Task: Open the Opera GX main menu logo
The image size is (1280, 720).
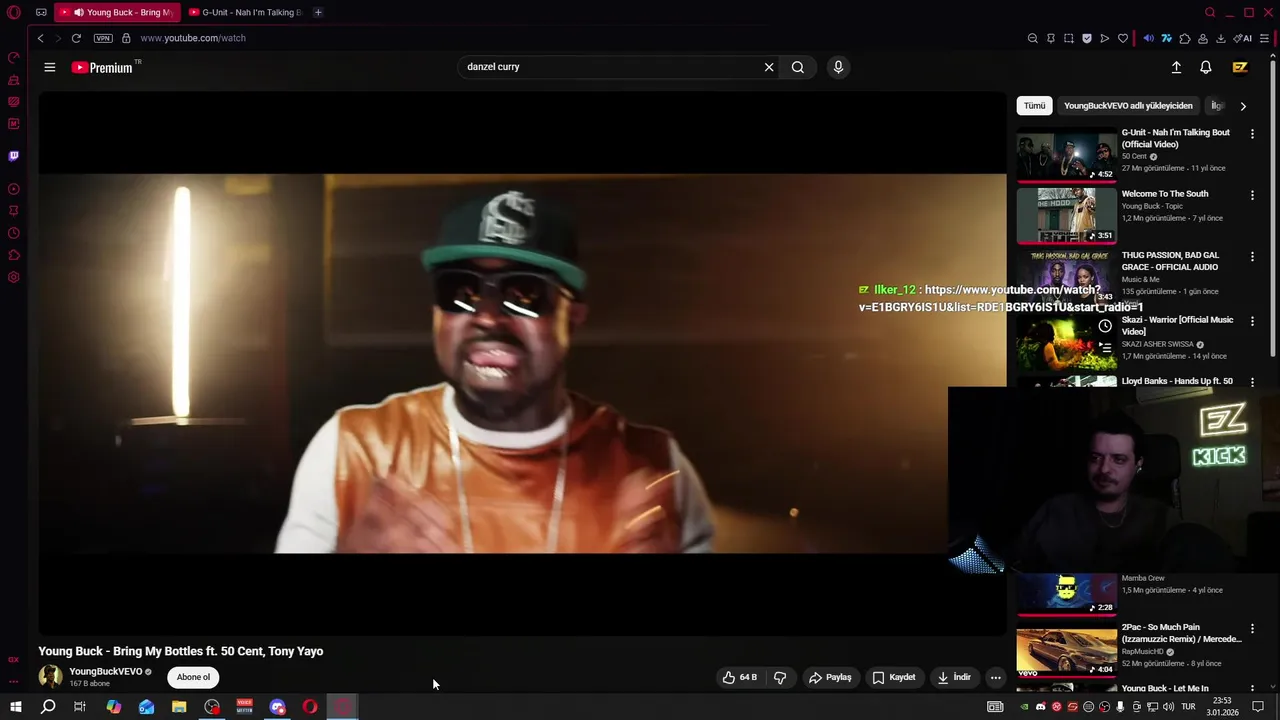Action: point(14,12)
